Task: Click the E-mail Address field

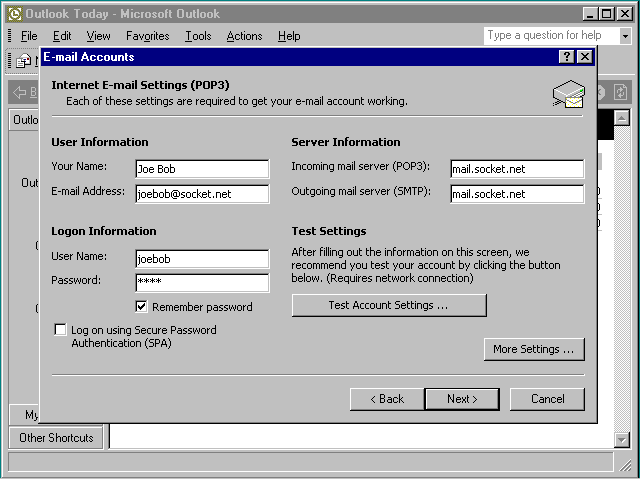Action: tap(202, 193)
